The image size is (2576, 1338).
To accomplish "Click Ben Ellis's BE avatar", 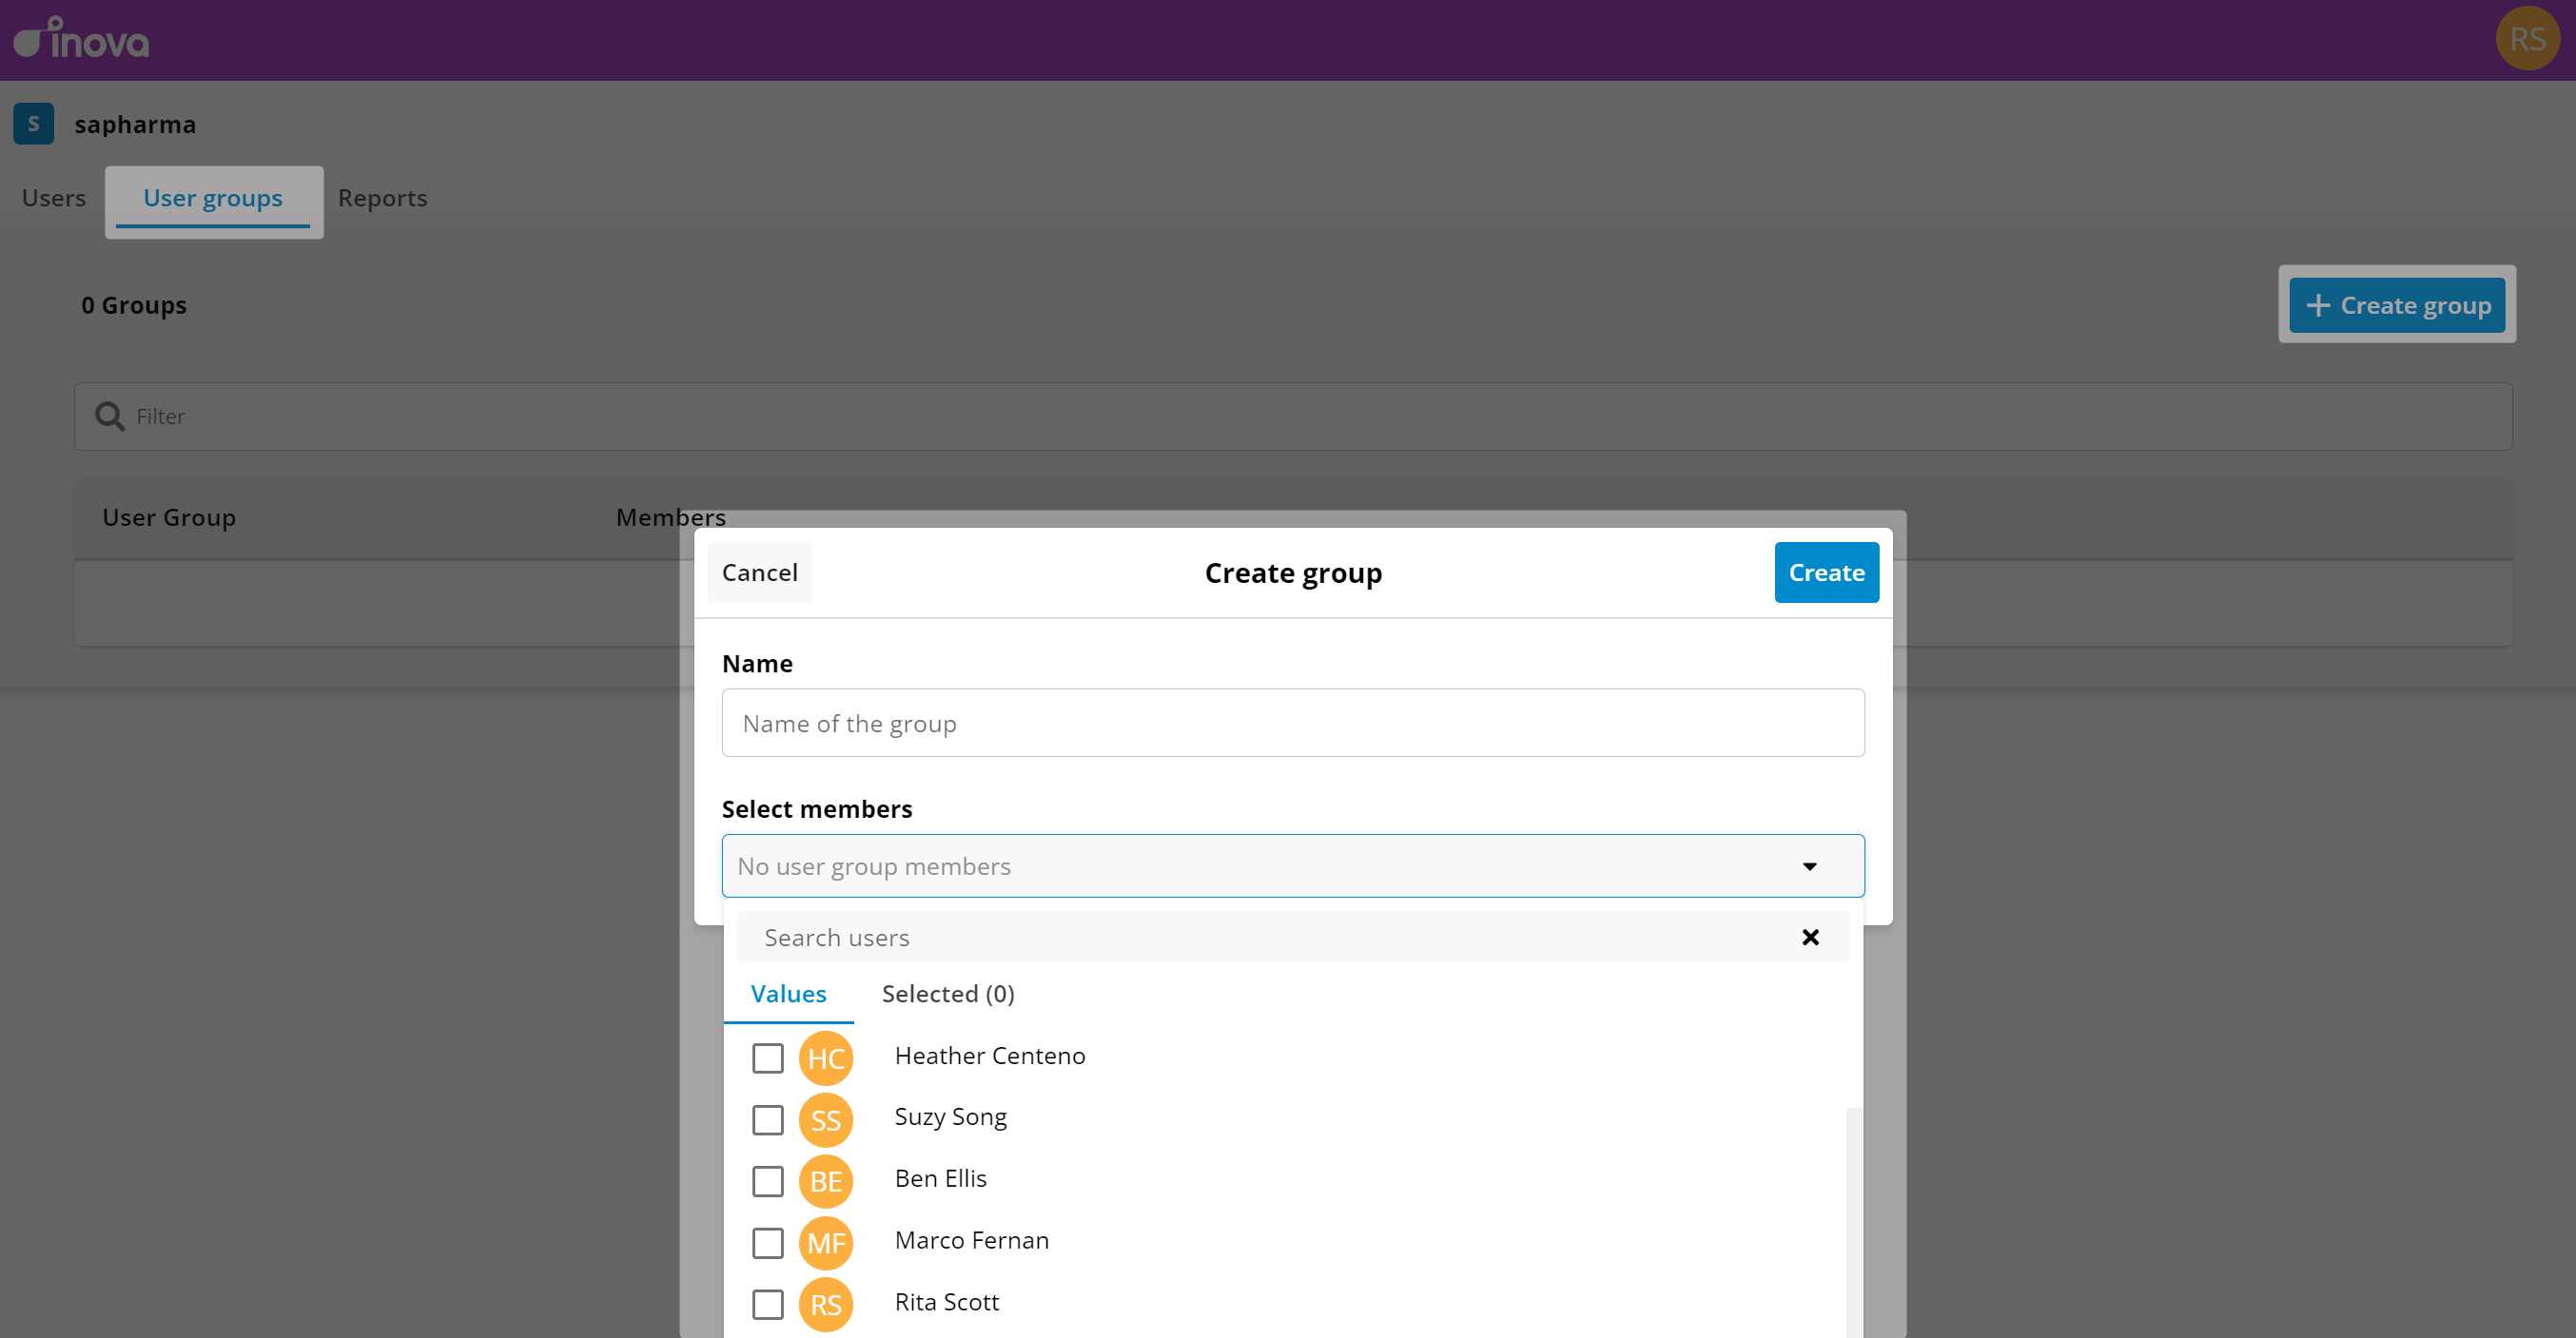I will point(826,1181).
